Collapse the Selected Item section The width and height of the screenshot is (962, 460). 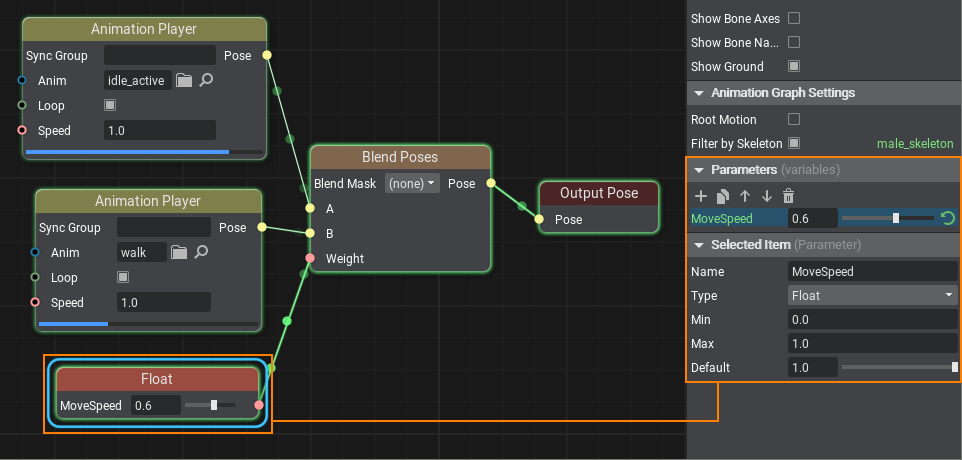pos(699,245)
